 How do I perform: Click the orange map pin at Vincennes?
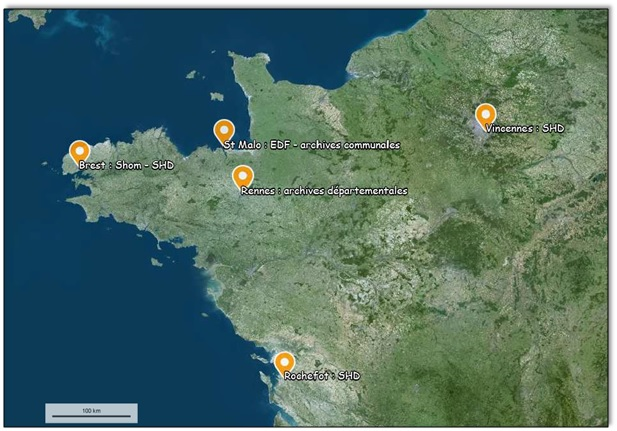[486, 117]
